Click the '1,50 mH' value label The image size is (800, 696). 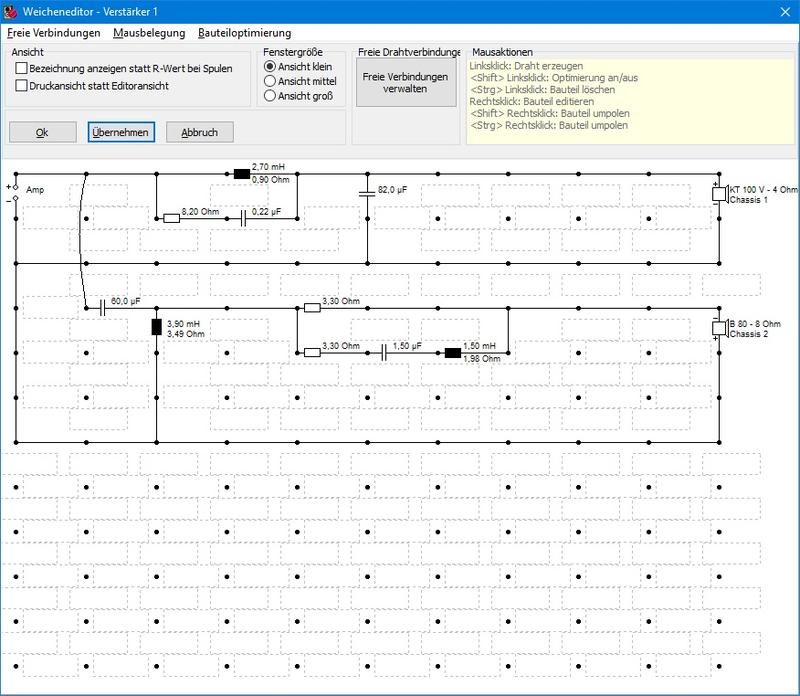479,346
